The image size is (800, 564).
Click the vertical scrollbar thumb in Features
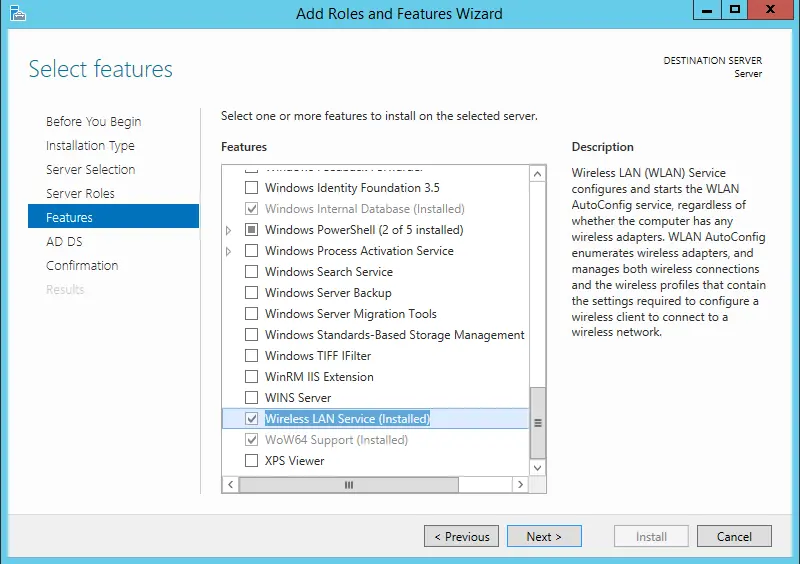[x=538, y=422]
